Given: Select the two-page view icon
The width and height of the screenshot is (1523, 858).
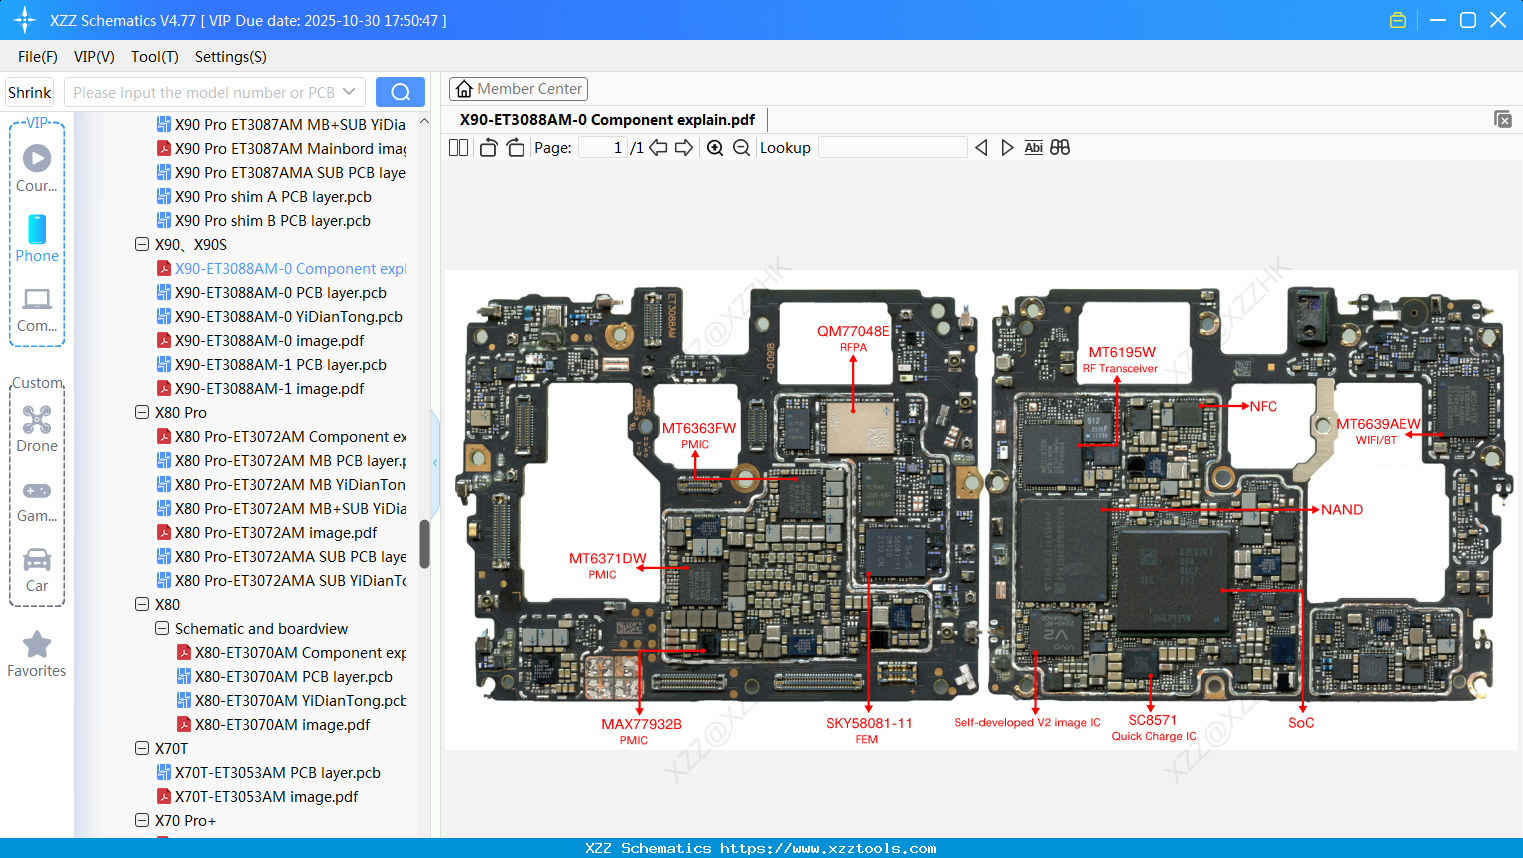Looking at the screenshot, I should click(x=458, y=147).
